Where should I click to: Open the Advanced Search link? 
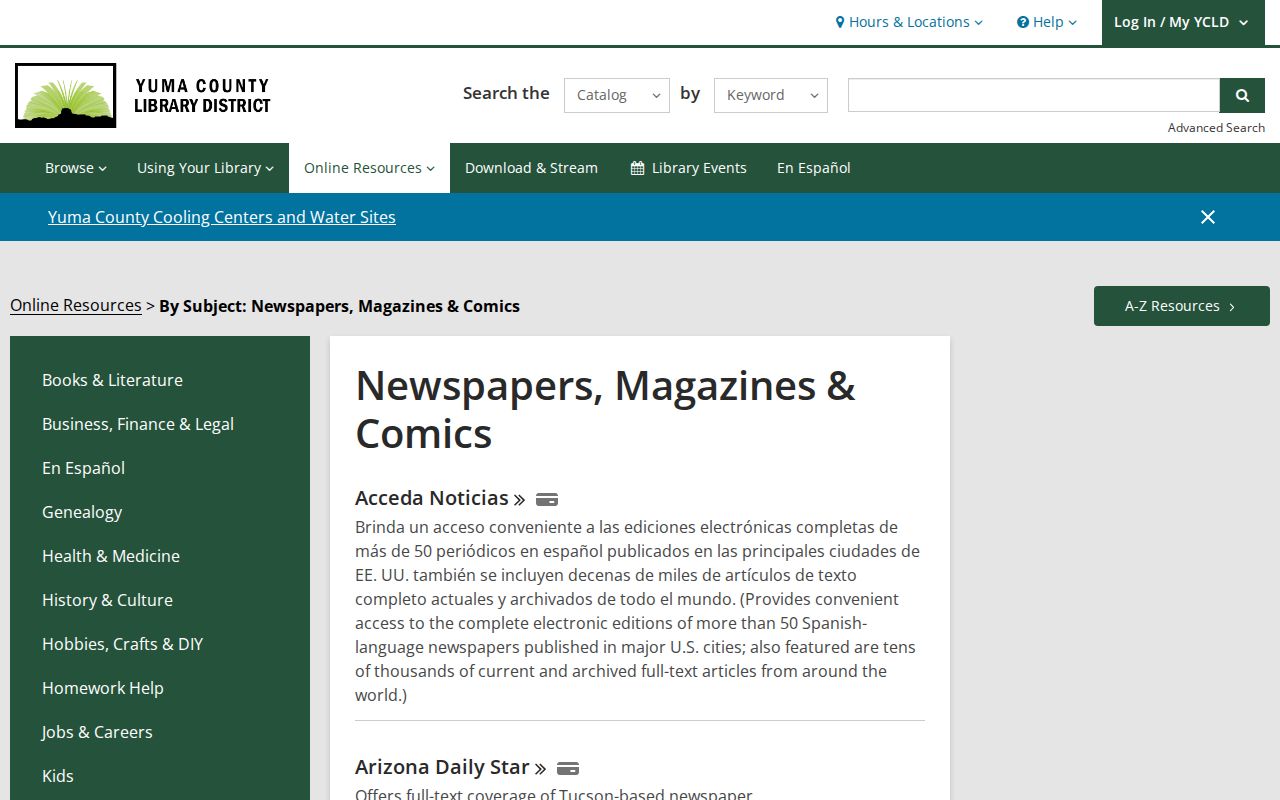[x=1216, y=127]
